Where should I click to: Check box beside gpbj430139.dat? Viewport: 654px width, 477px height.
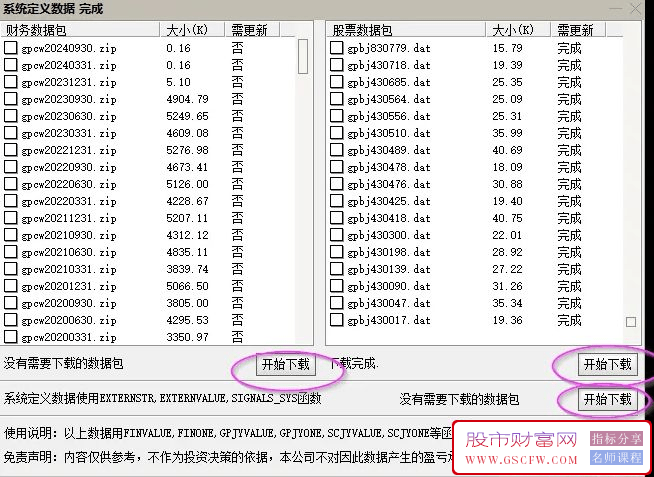tap(337, 269)
